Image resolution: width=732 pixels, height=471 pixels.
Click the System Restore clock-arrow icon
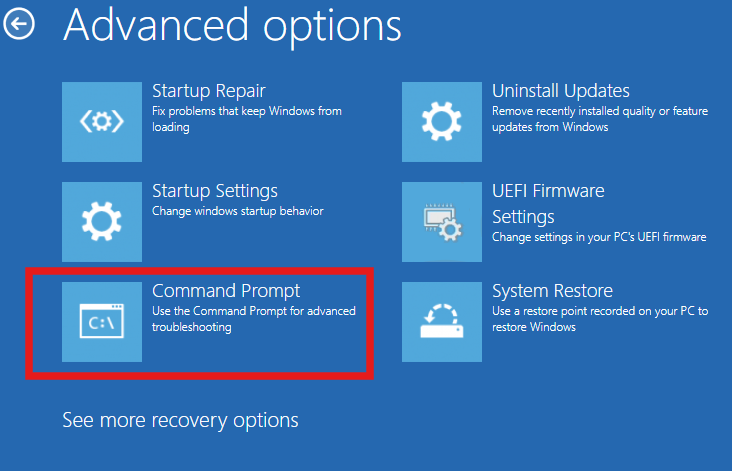(442, 322)
